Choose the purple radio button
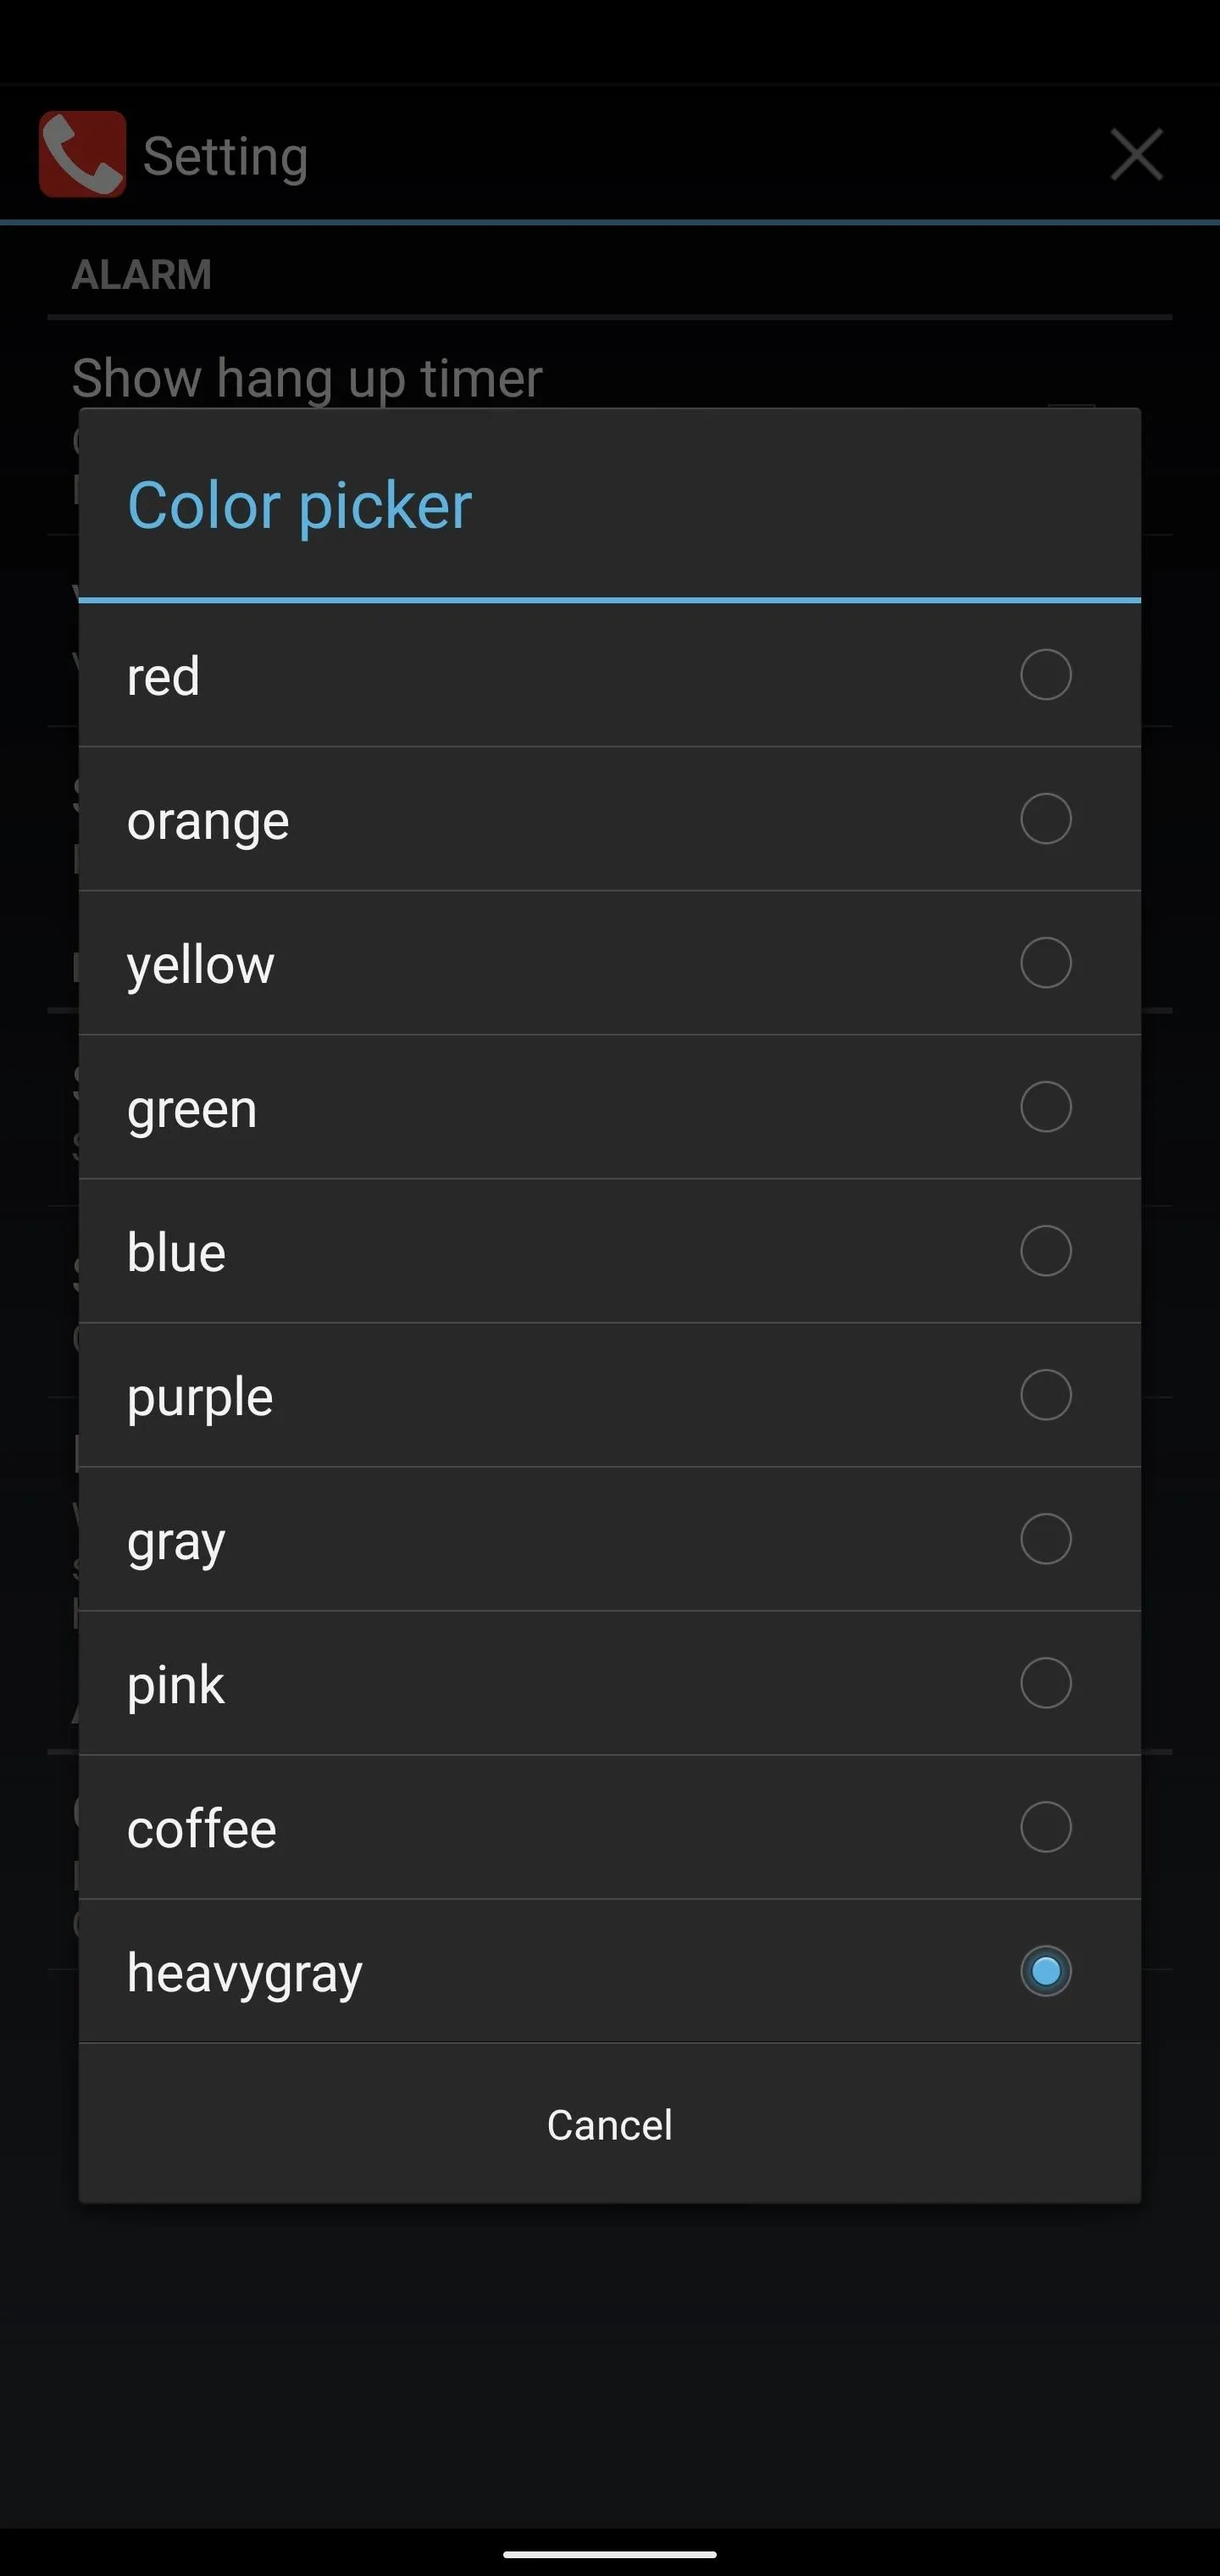This screenshot has width=1220, height=2576. [x=1045, y=1395]
